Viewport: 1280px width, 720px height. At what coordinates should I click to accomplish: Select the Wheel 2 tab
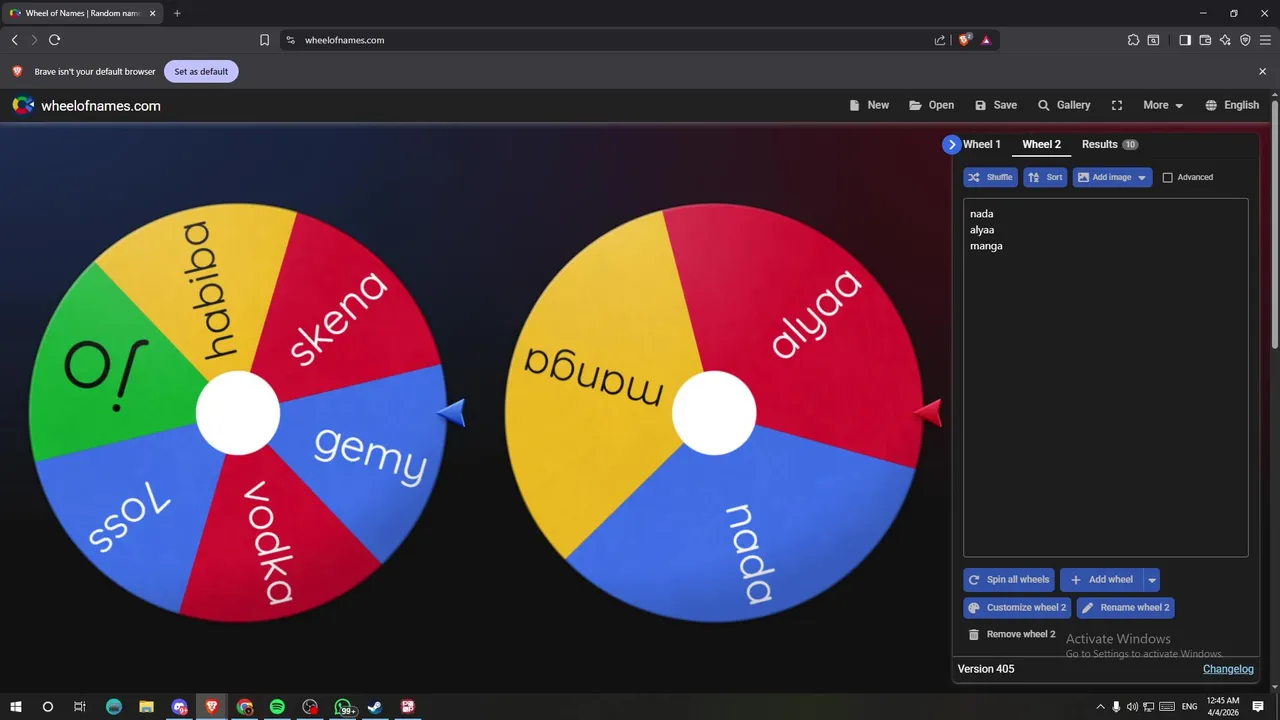(1041, 144)
